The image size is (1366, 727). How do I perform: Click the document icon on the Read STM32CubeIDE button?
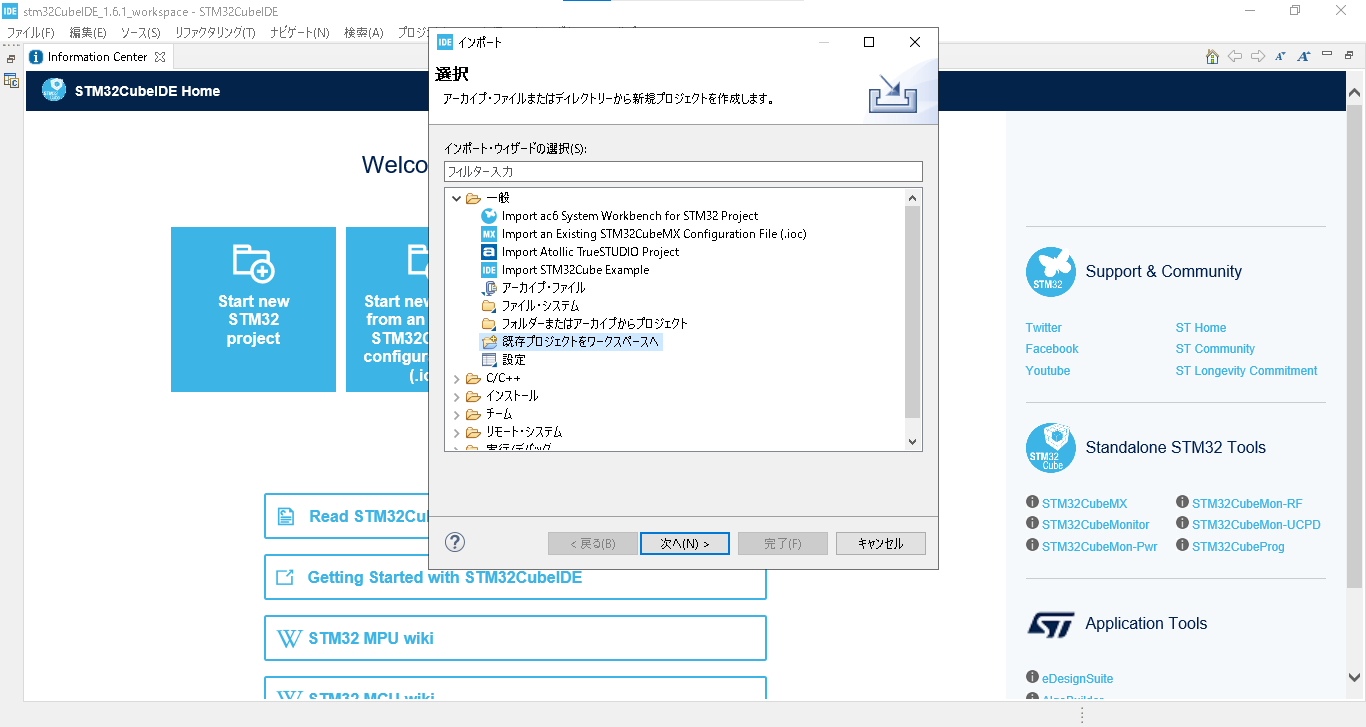pyautogui.click(x=286, y=516)
